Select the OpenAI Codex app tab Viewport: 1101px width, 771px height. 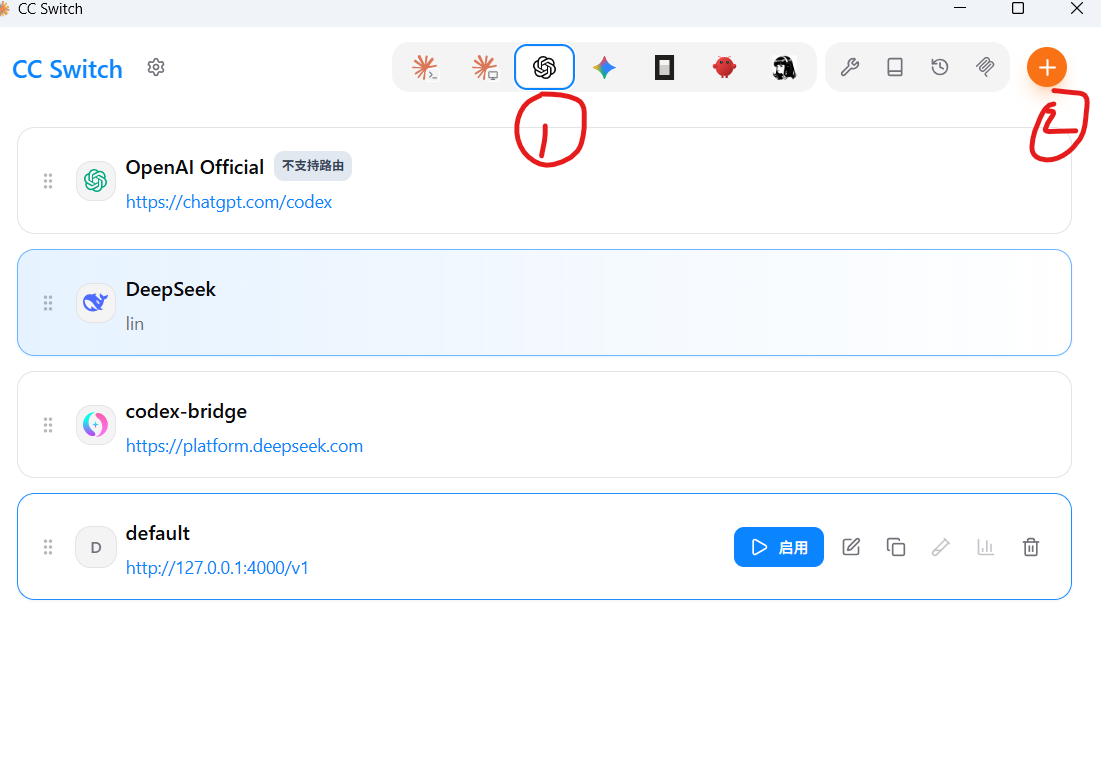544,67
